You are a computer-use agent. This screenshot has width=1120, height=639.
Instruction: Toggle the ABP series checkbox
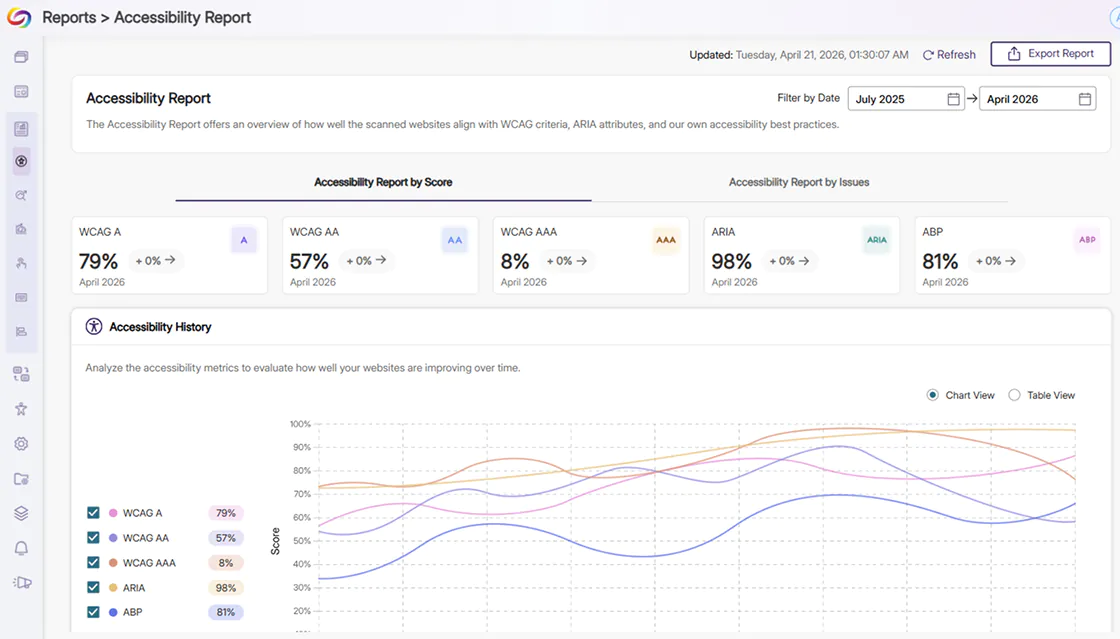[x=93, y=612]
